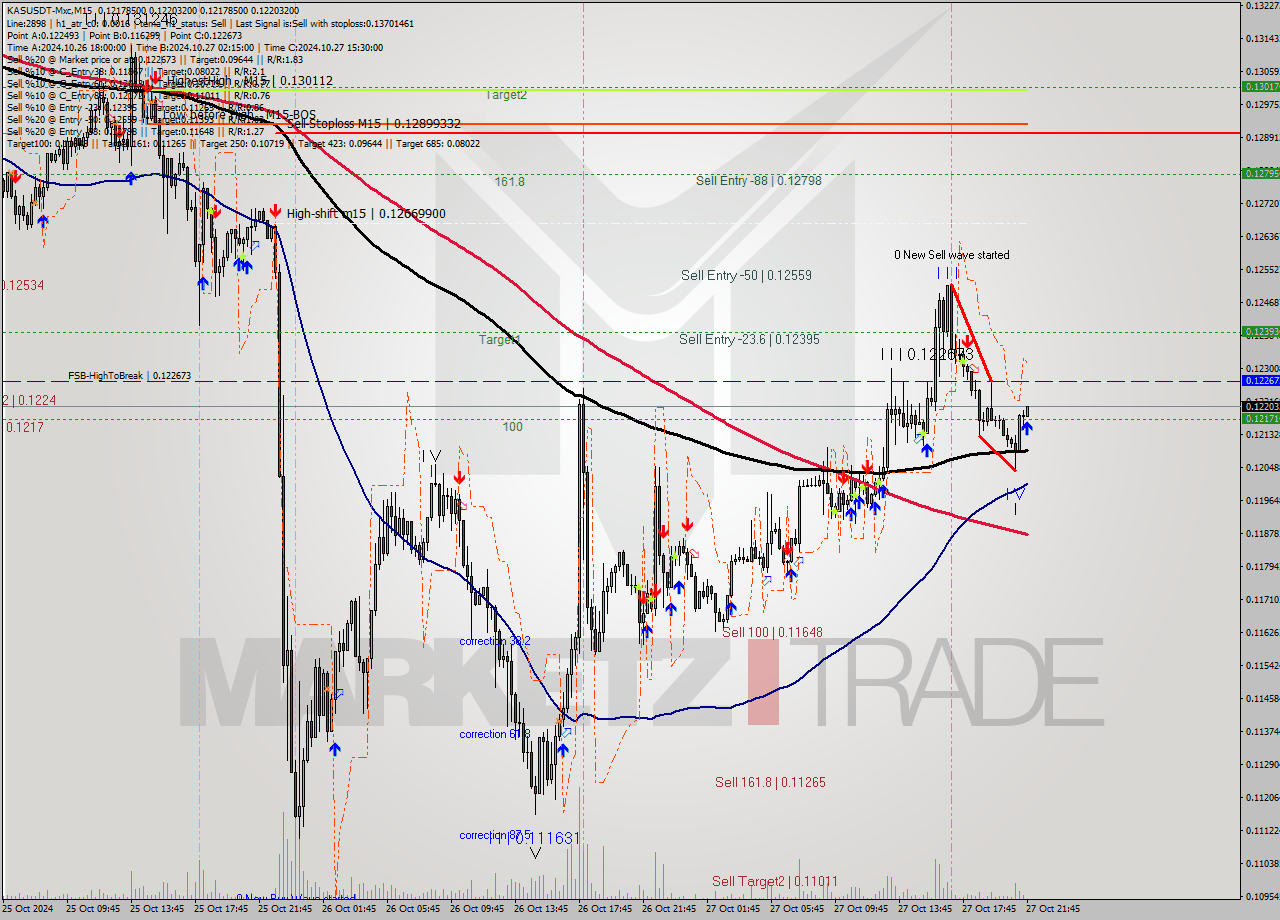This screenshot has height=920, width=1280.
Task: Click the 'Sell 161.8 | 0.11265' level label
Action: pos(770,782)
